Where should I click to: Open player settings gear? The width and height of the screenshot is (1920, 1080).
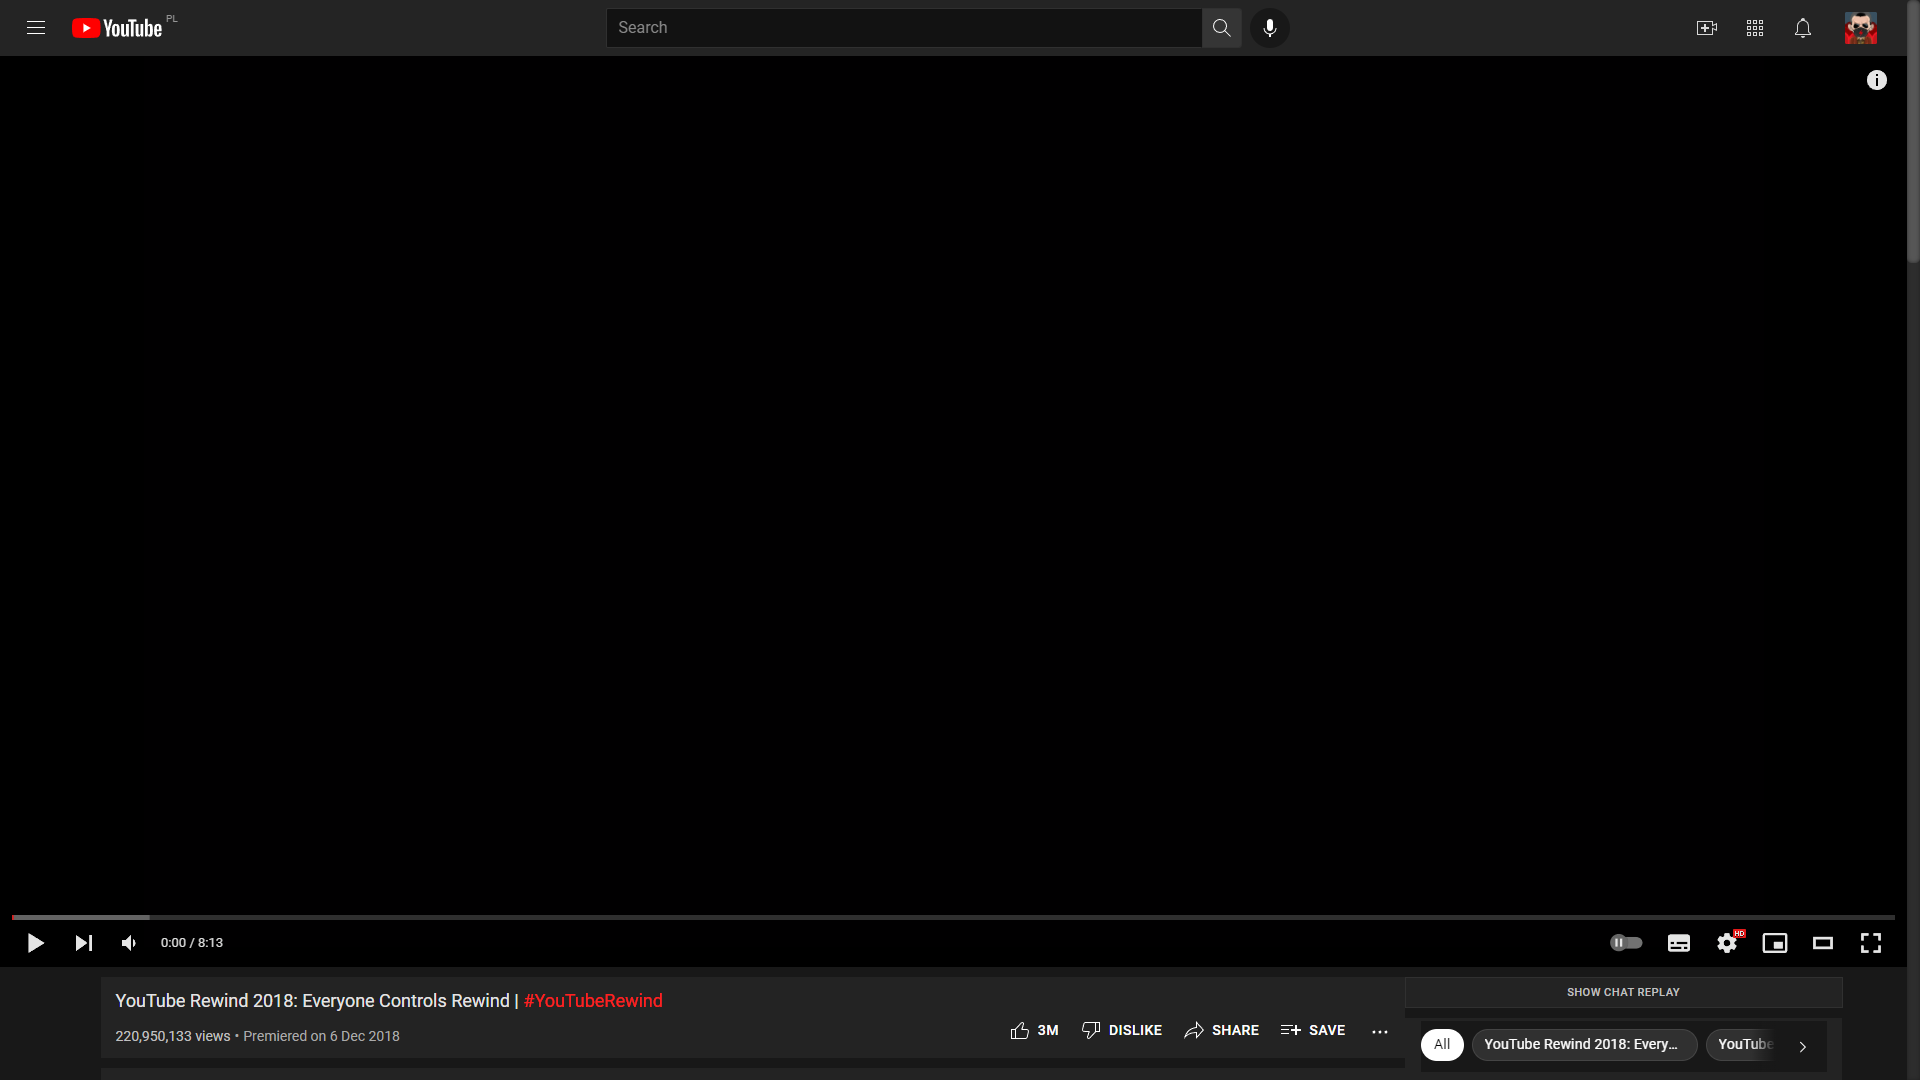(1727, 943)
